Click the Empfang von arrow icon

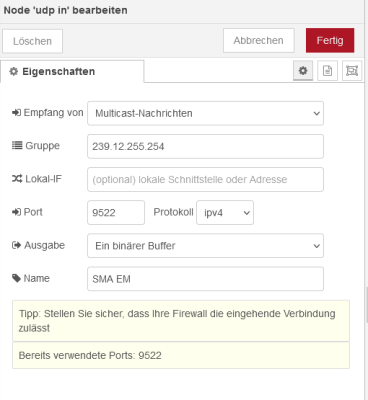(16, 113)
